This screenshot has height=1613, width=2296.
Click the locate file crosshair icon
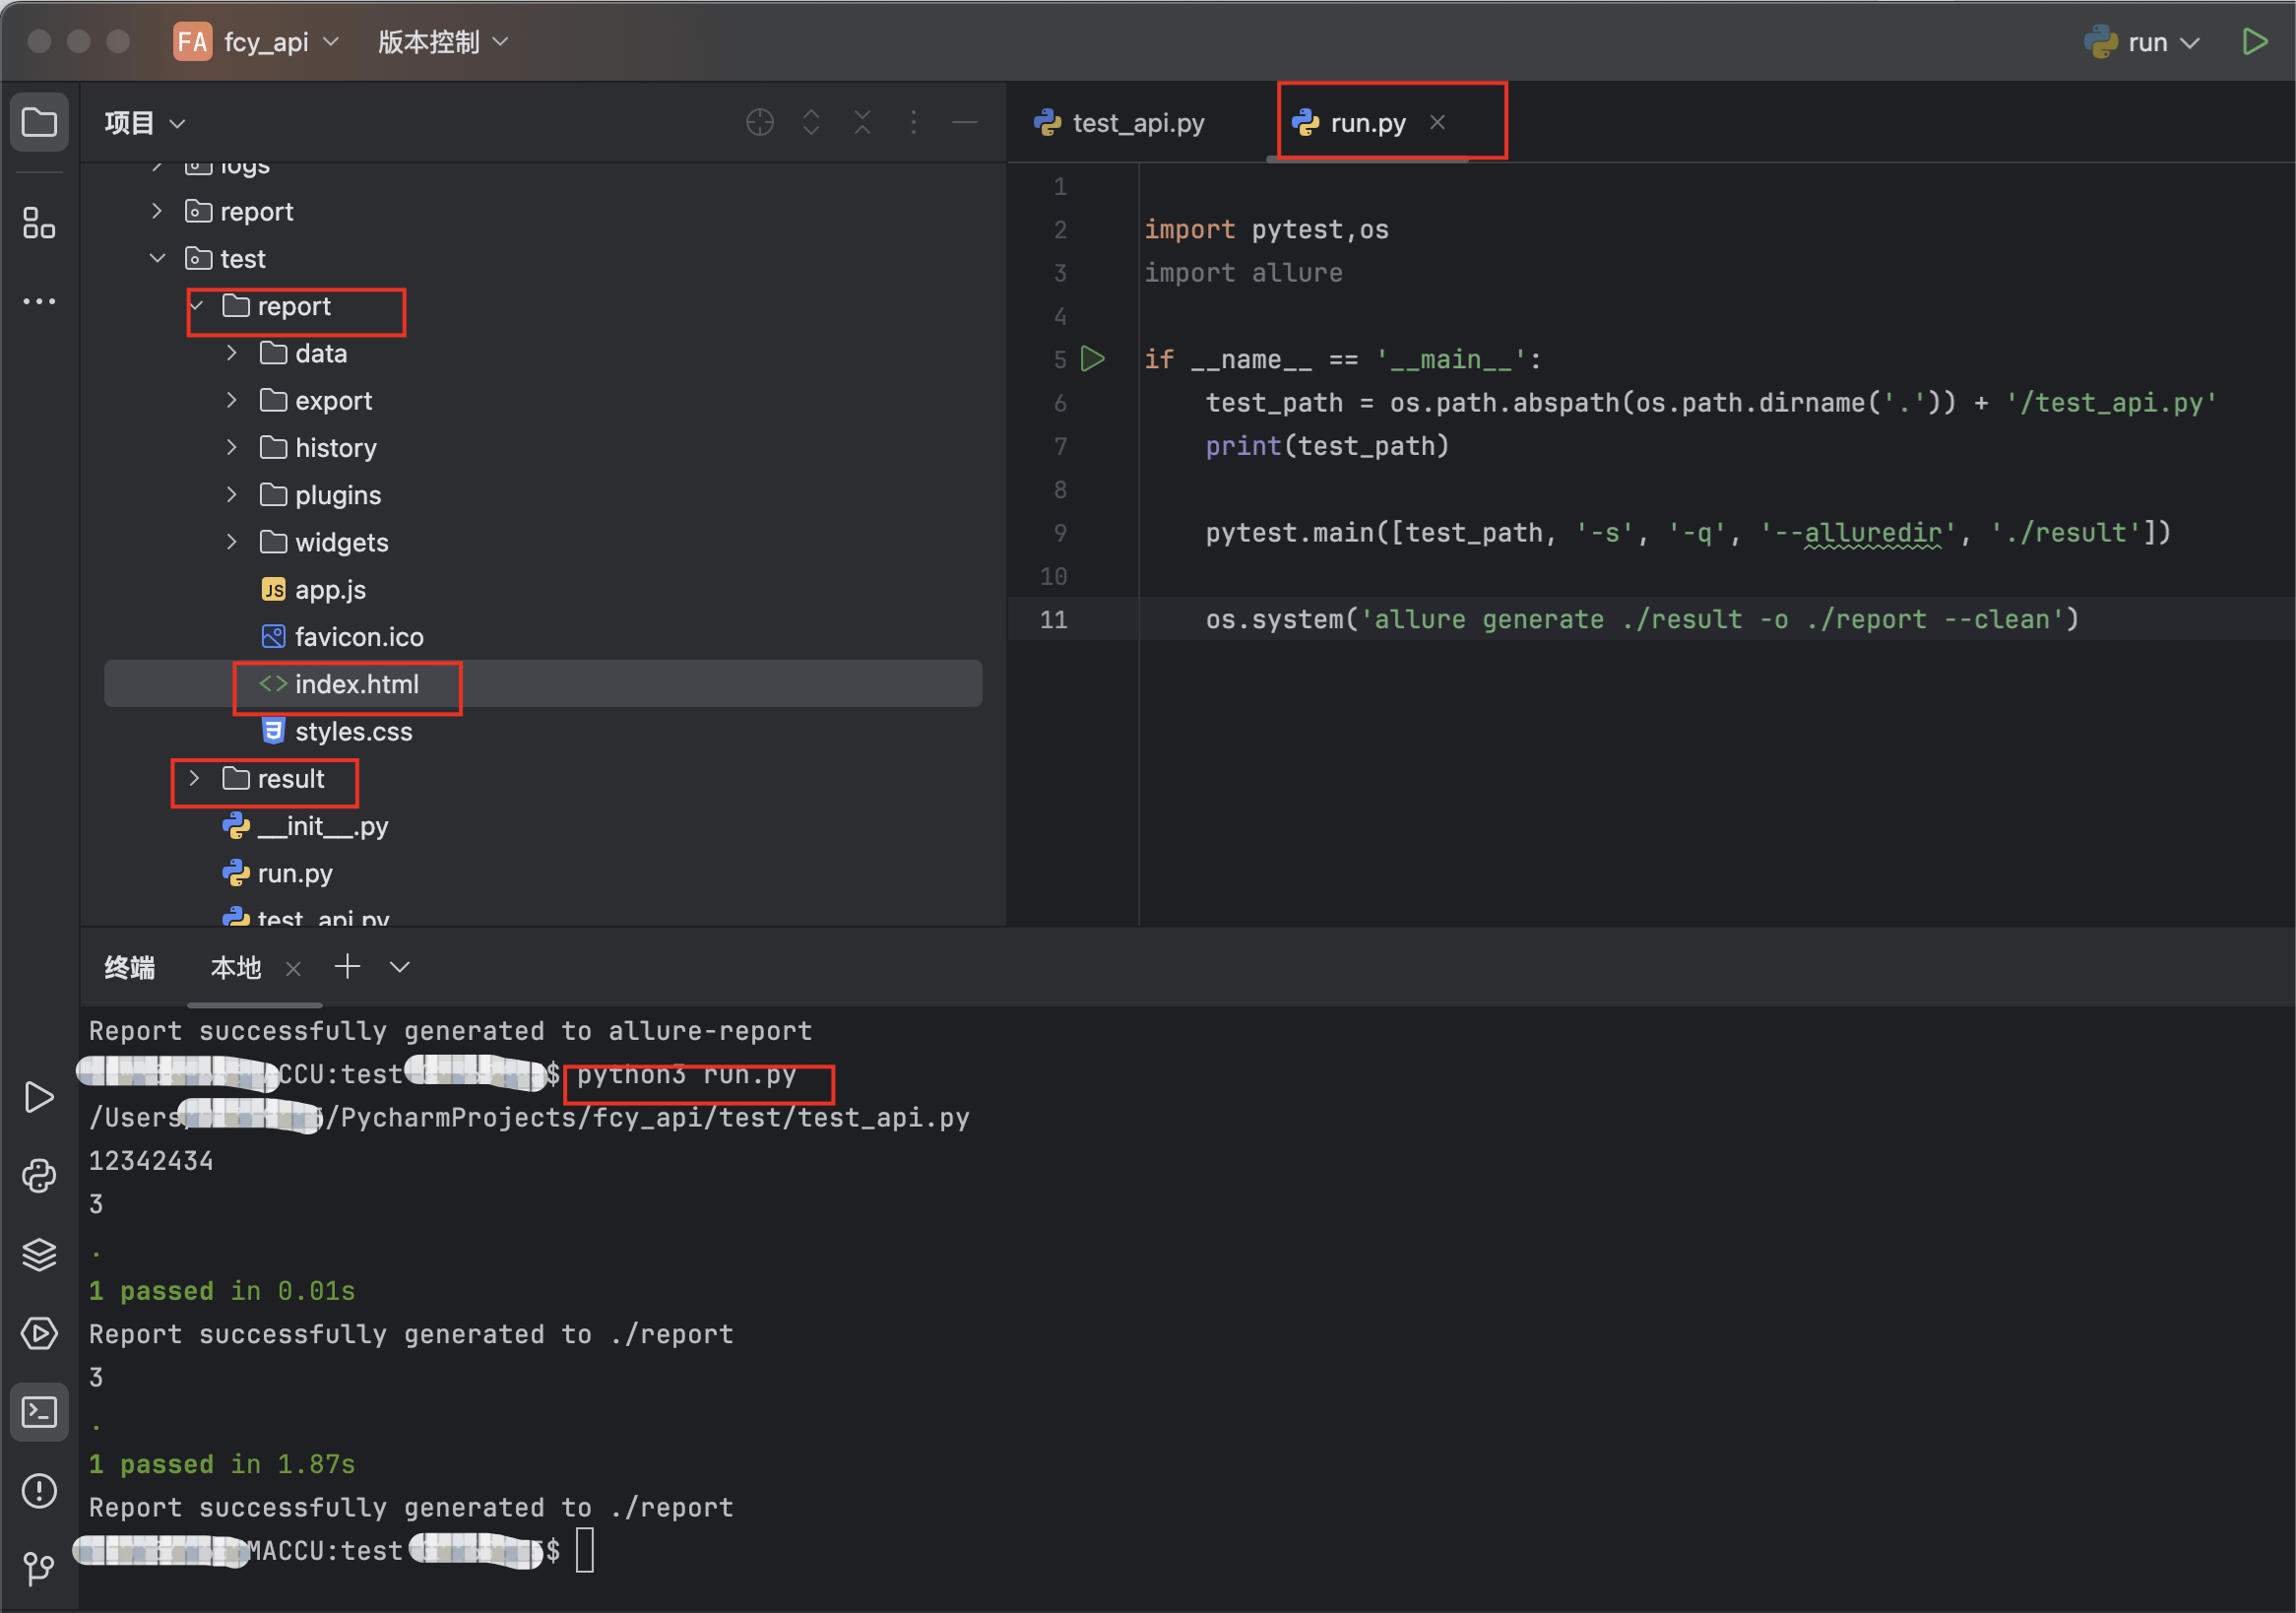click(760, 122)
